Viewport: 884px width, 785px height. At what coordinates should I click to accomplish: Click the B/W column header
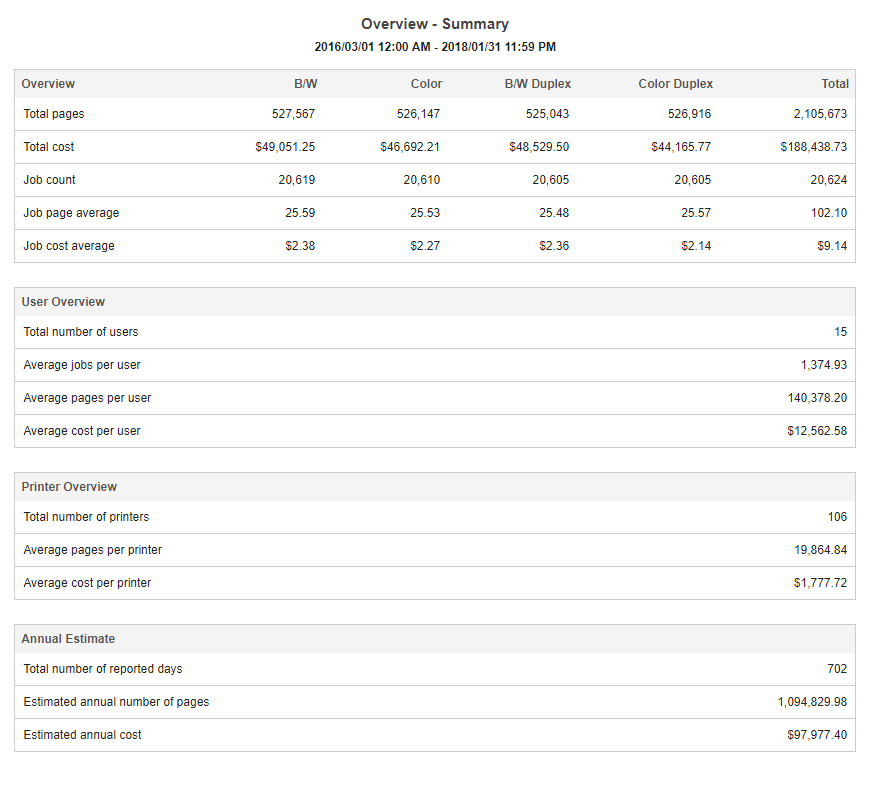tap(306, 84)
